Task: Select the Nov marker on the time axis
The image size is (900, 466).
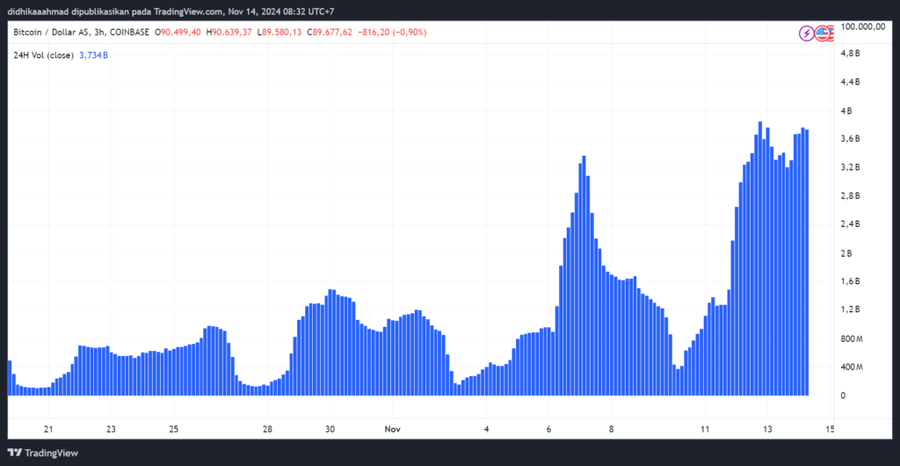Action: [393, 429]
